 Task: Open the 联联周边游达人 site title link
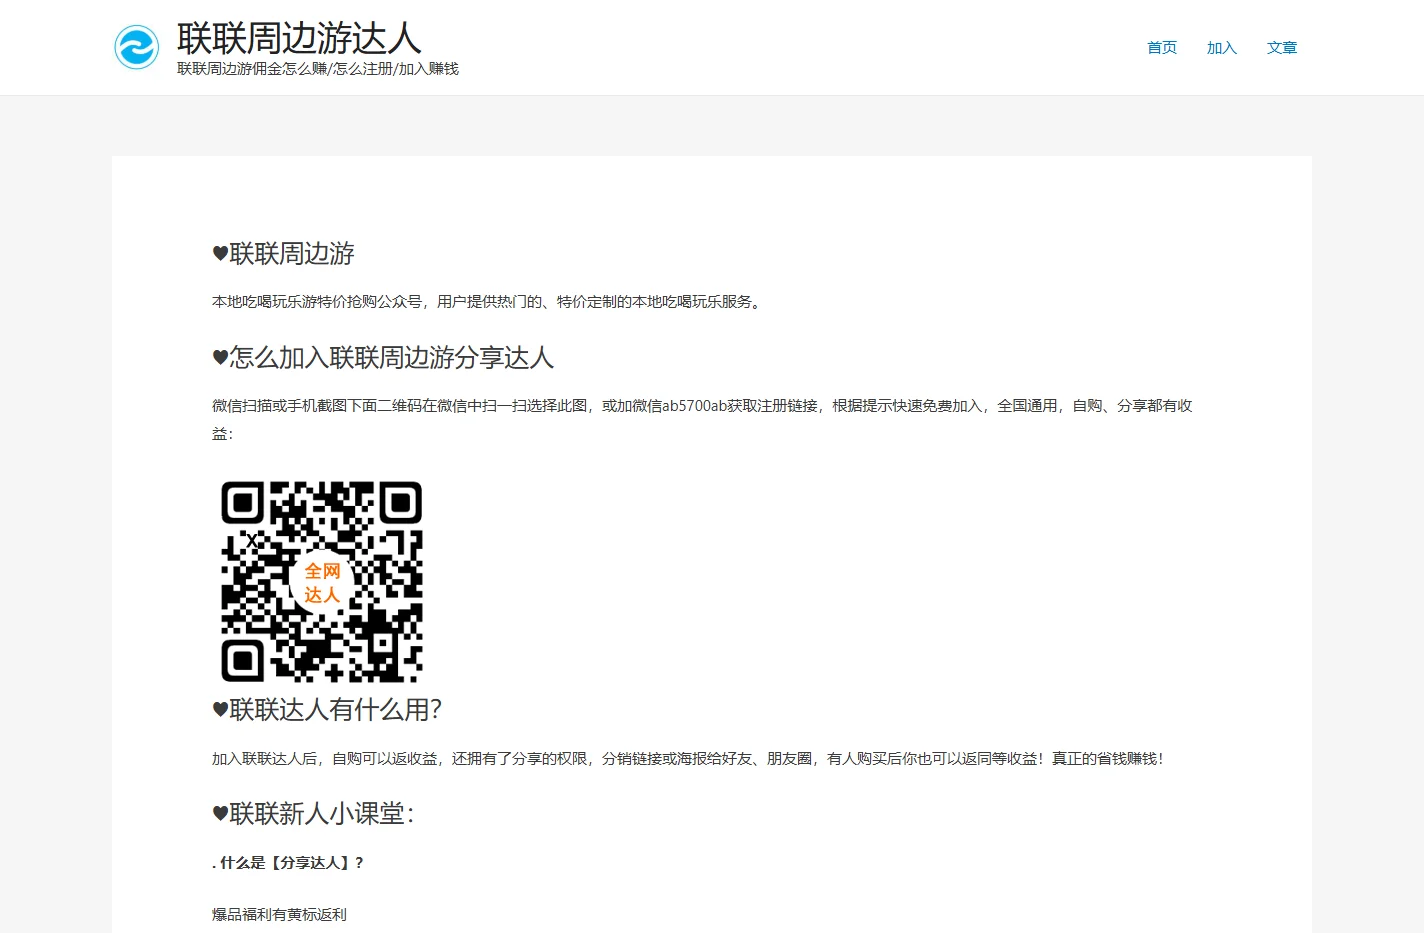[x=299, y=39]
